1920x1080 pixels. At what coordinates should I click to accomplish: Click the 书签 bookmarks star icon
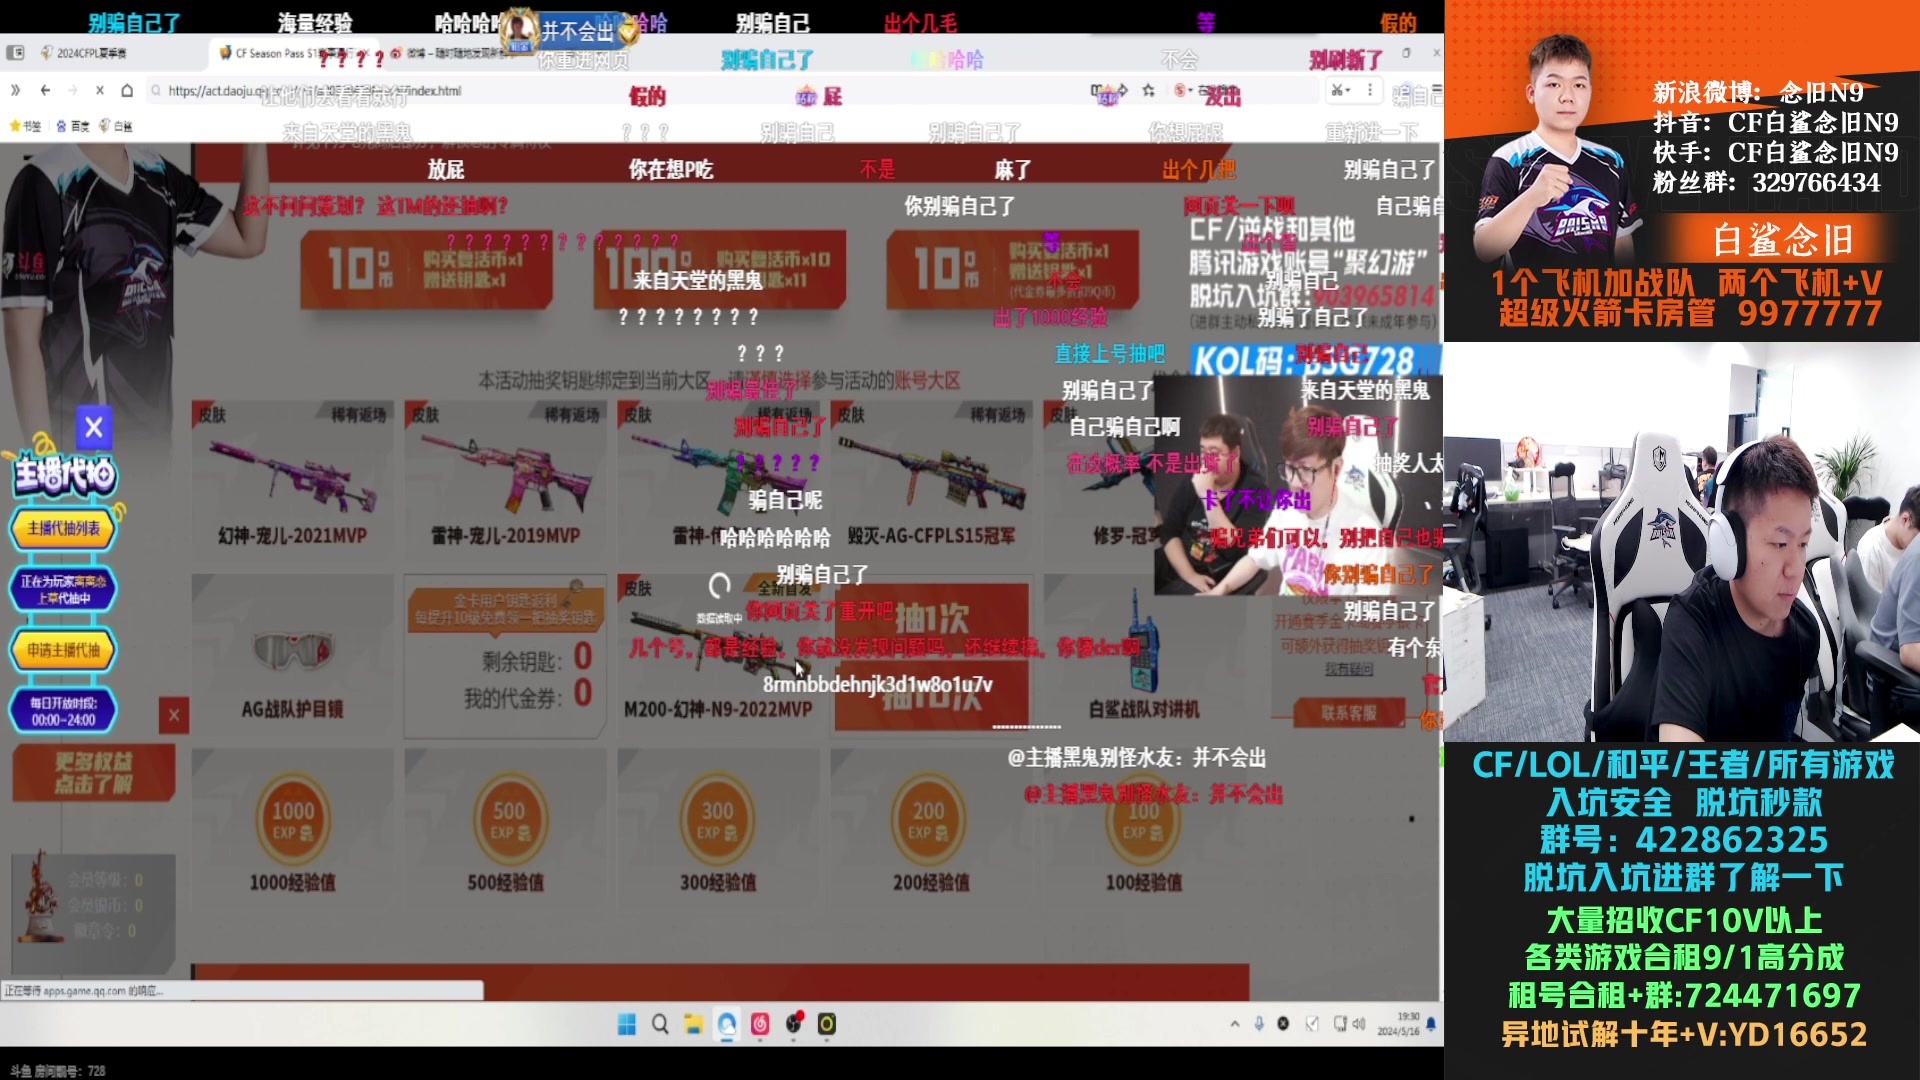tap(15, 126)
